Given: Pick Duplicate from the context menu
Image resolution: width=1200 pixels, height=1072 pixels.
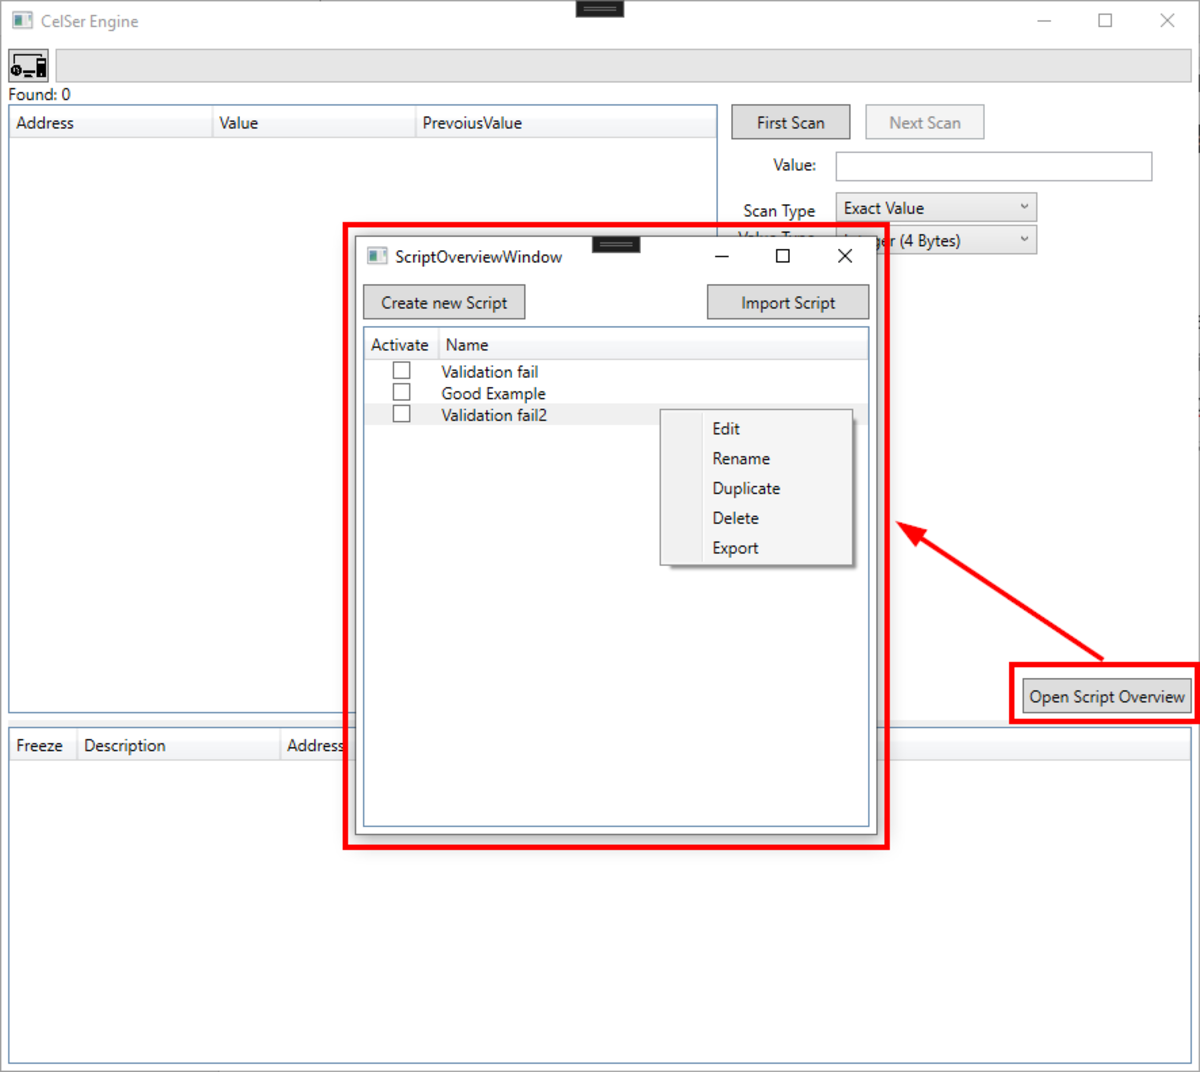Looking at the screenshot, I should 746,488.
